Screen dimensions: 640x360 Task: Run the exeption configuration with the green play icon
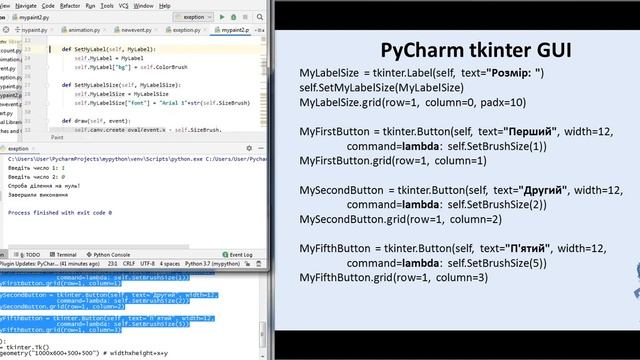[x=222, y=17]
